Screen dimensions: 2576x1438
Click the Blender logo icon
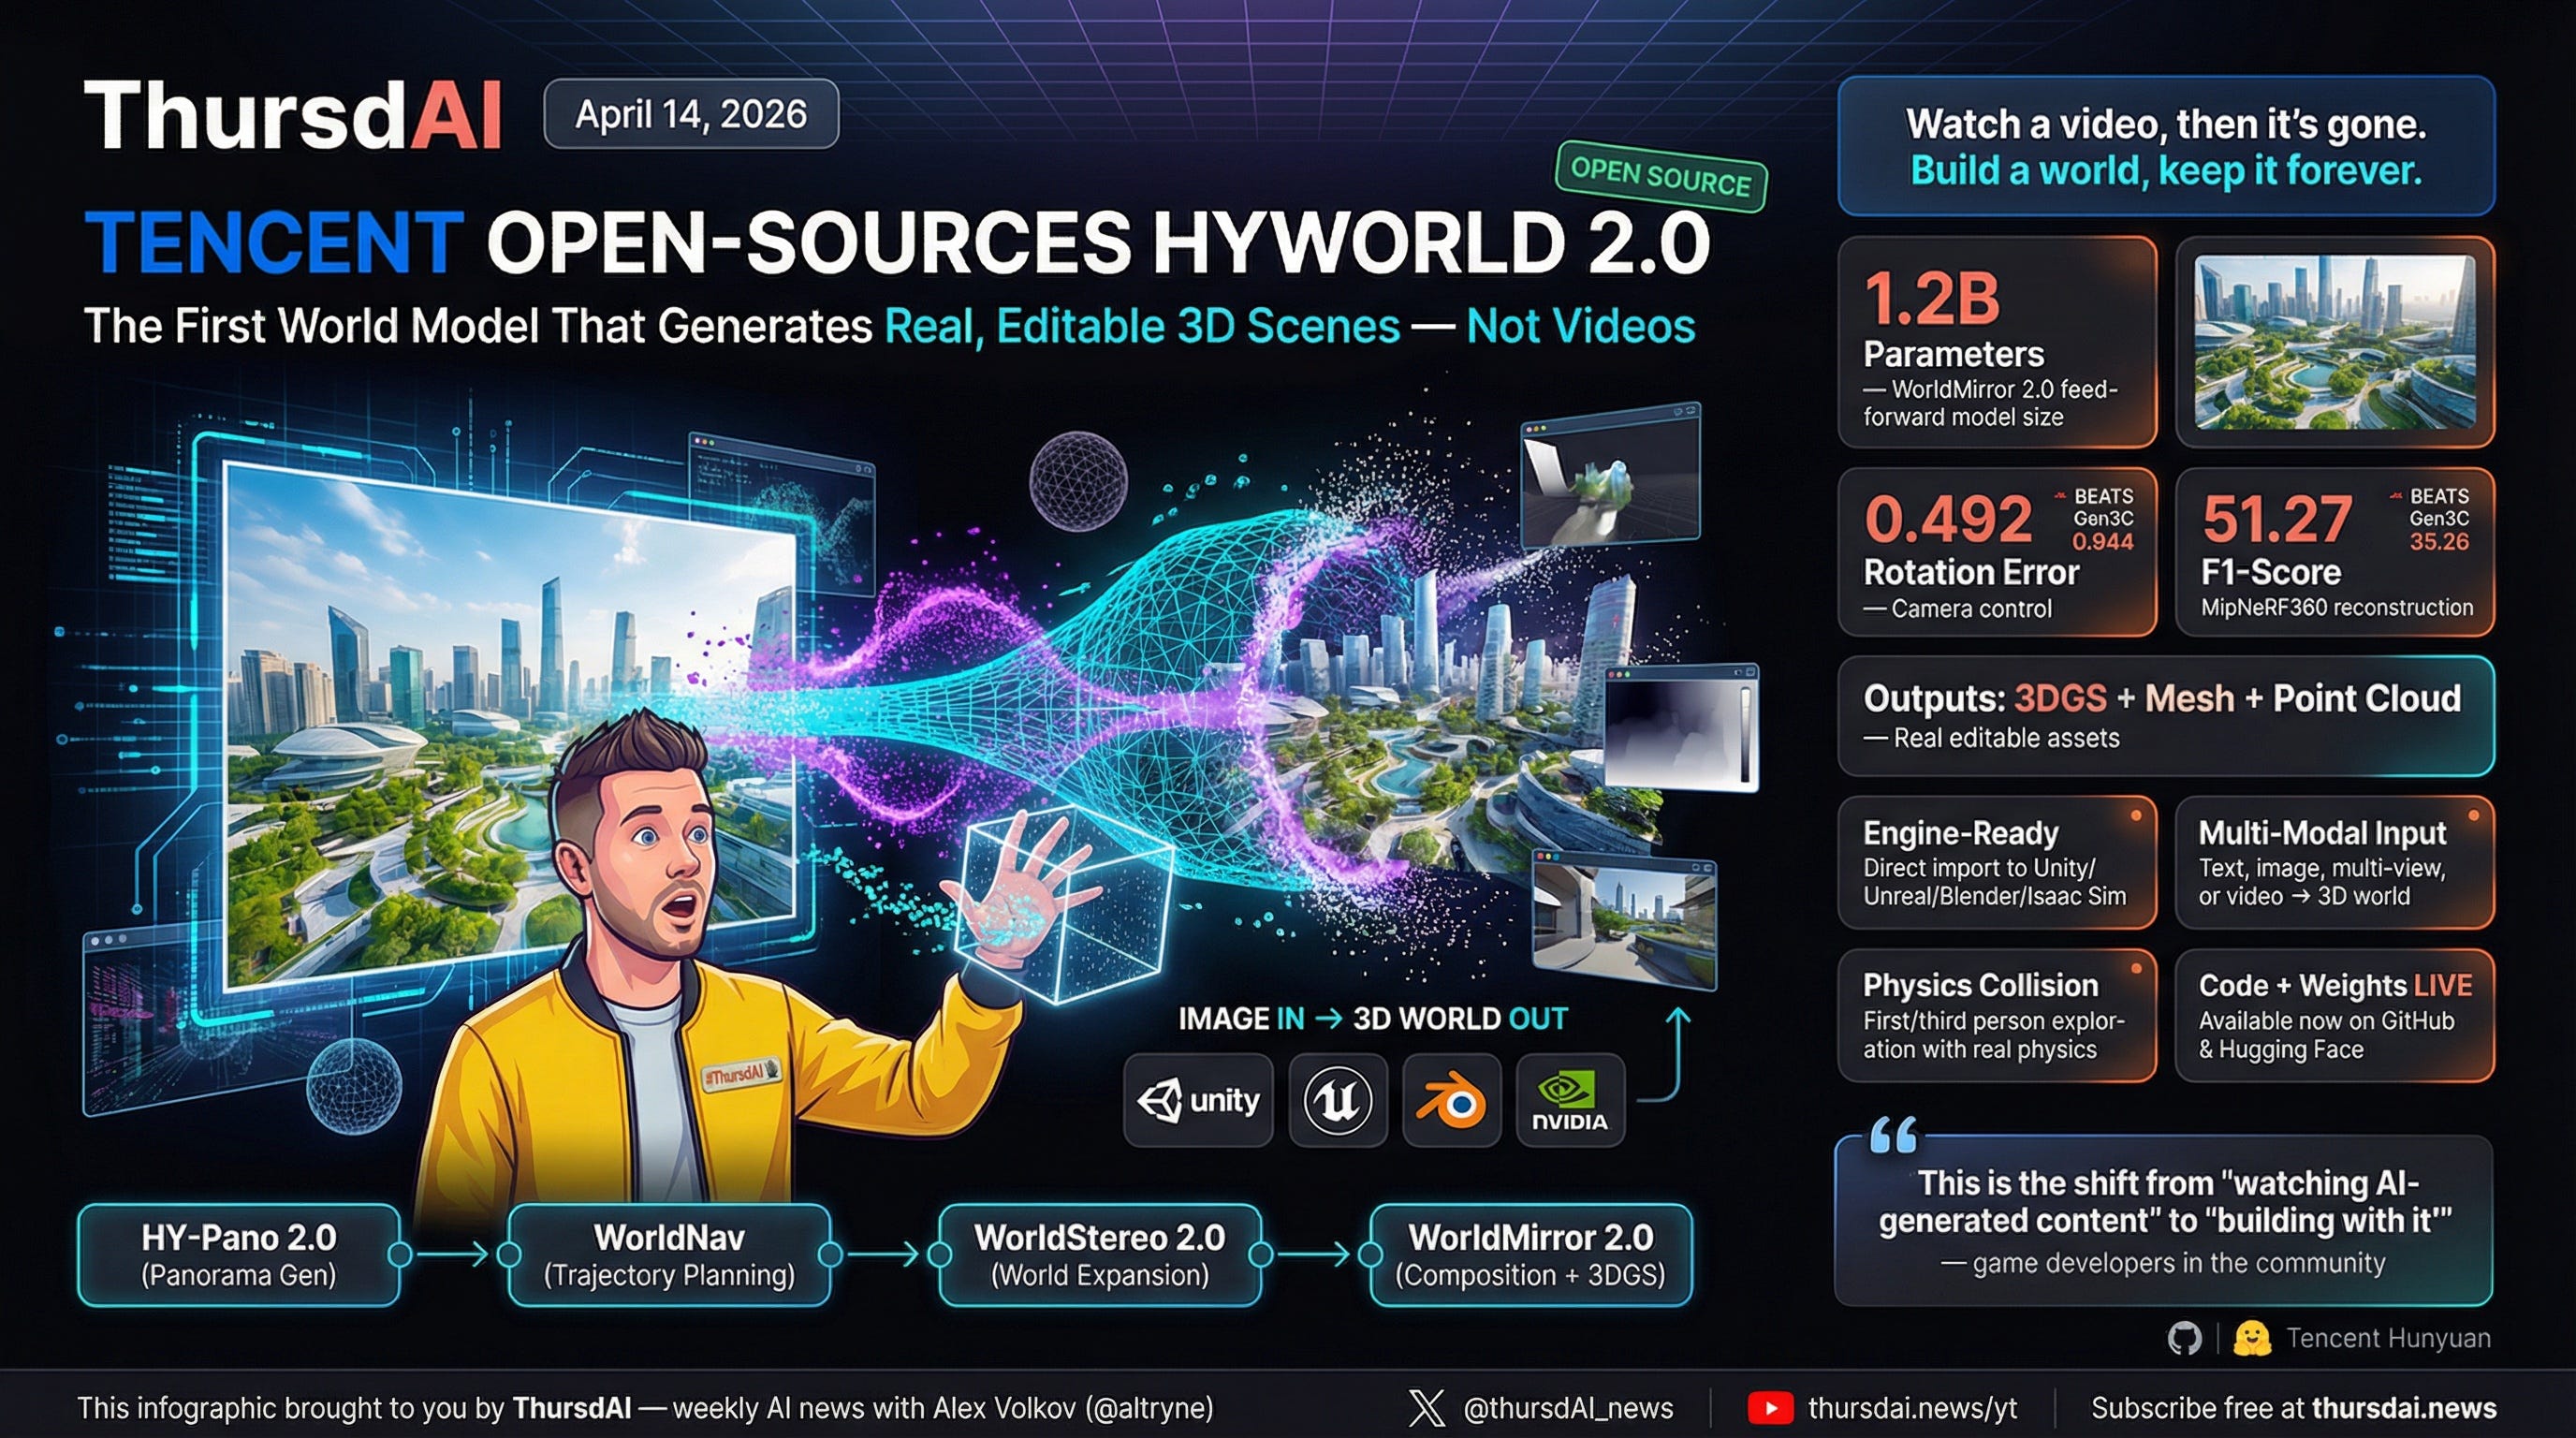click(1451, 1101)
